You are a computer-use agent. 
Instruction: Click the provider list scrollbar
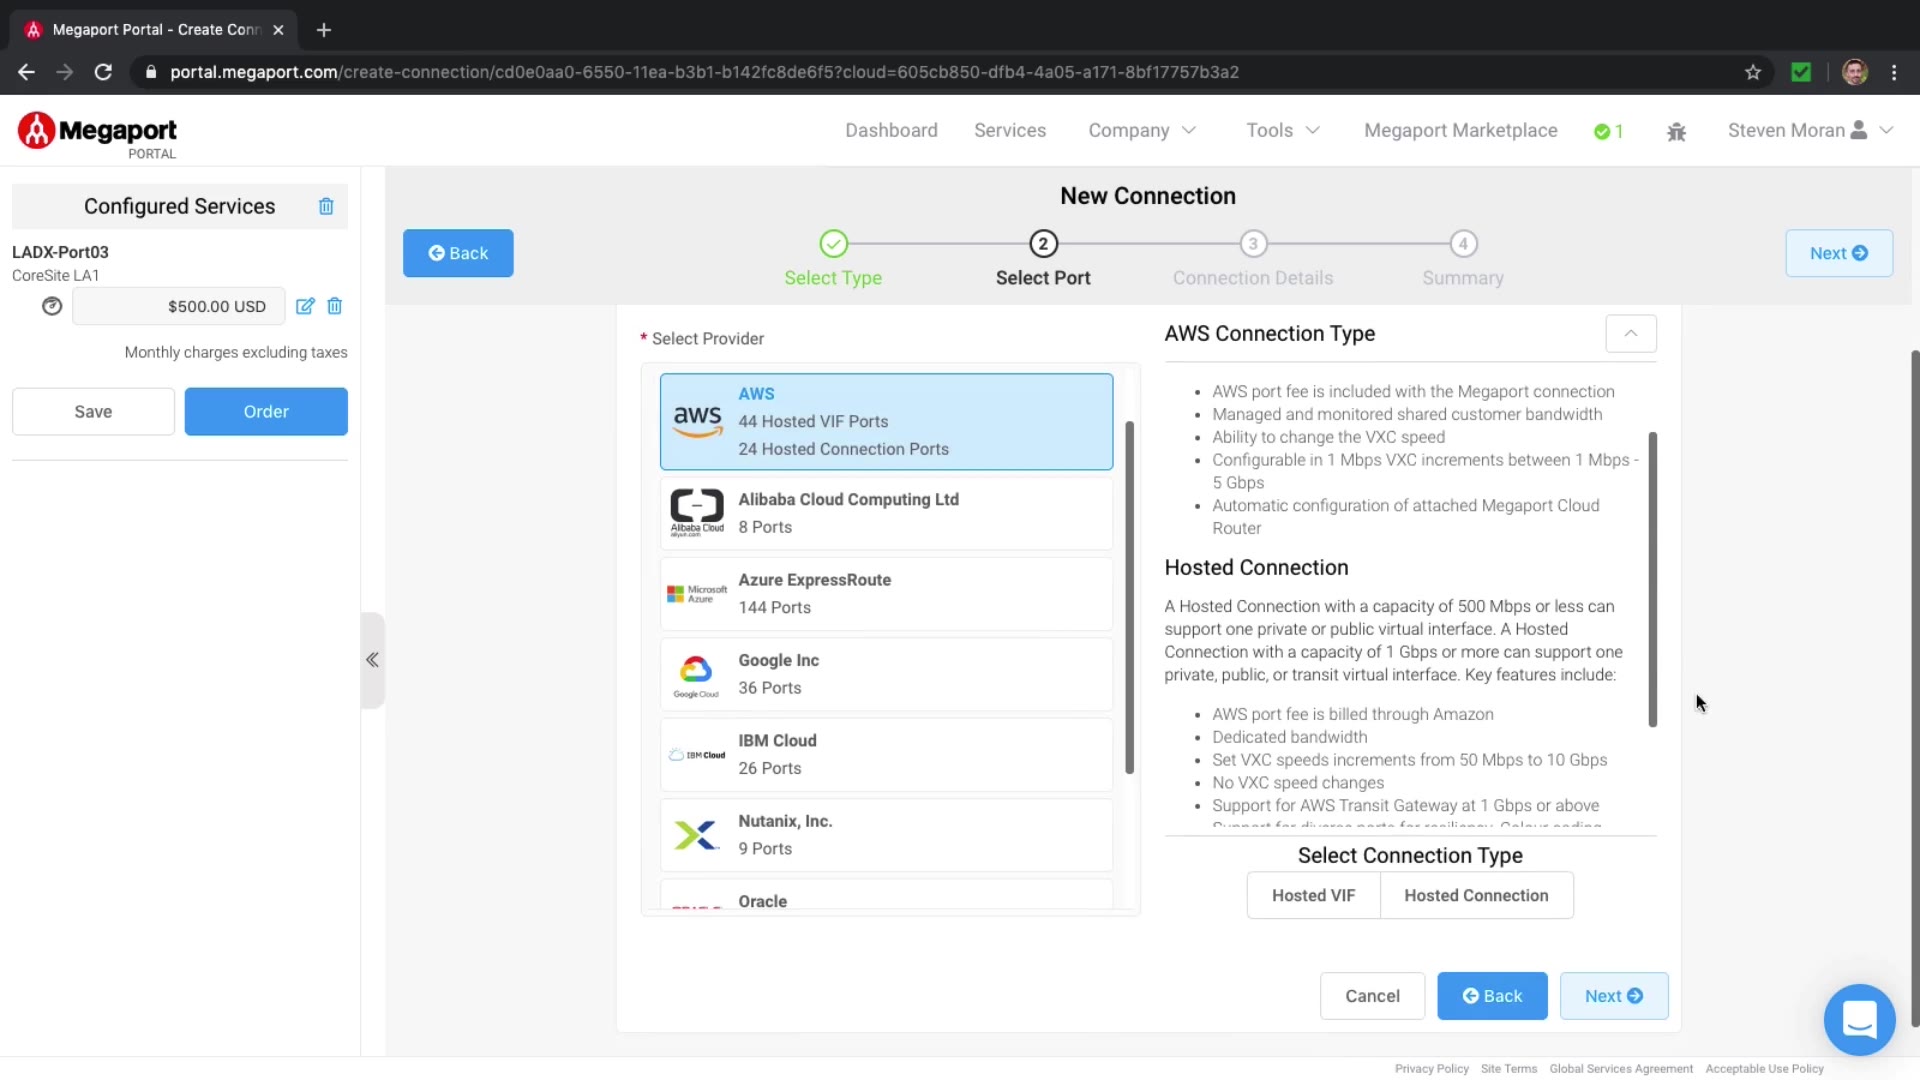tap(1129, 597)
